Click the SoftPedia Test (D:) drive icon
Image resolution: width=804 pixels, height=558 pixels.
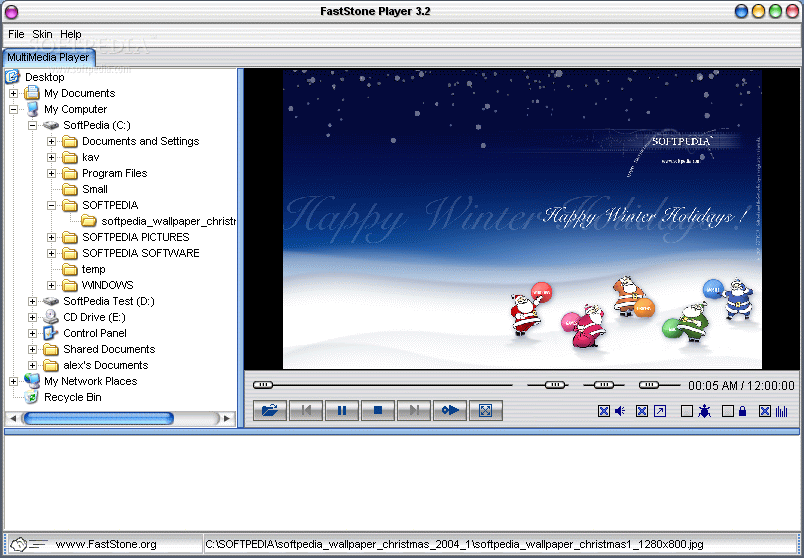(x=51, y=301)
